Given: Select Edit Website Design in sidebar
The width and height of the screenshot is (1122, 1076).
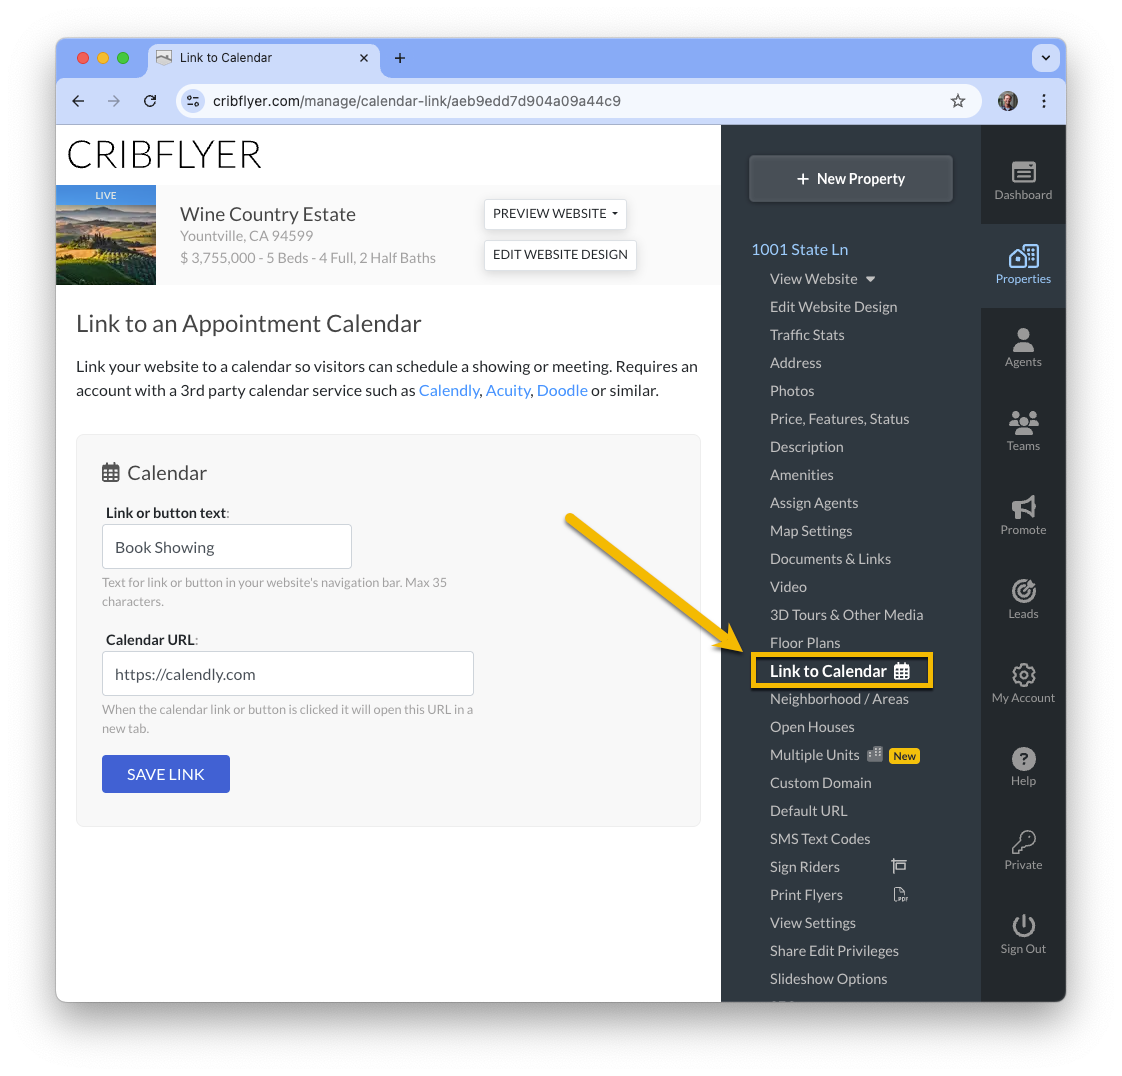Looking at the screenshot, I should click(x=833, y=307).
